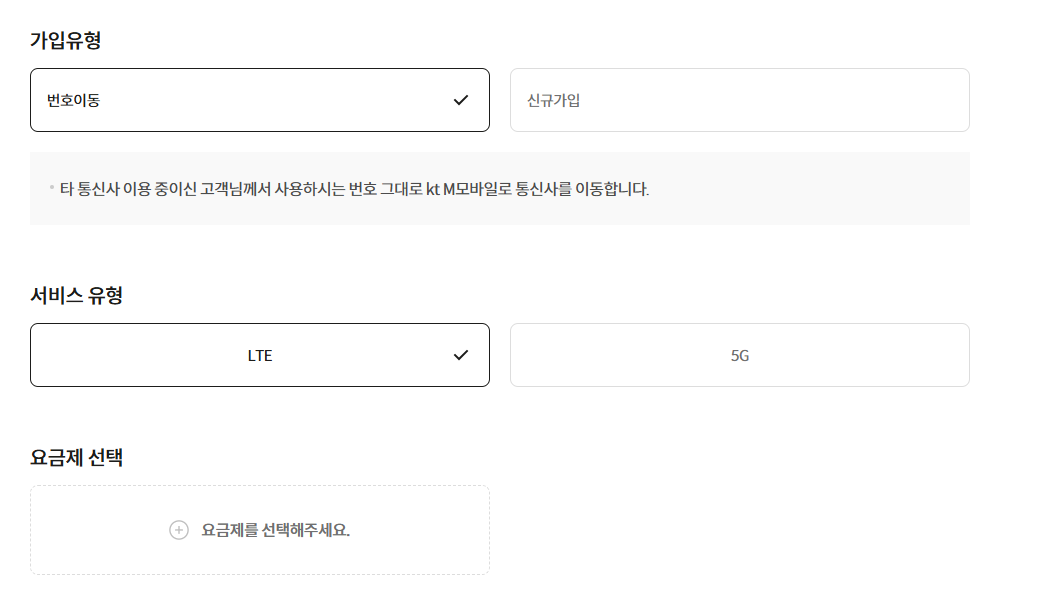
Task: Click the gray notice banner about number transfer
Action: point(500,188)
